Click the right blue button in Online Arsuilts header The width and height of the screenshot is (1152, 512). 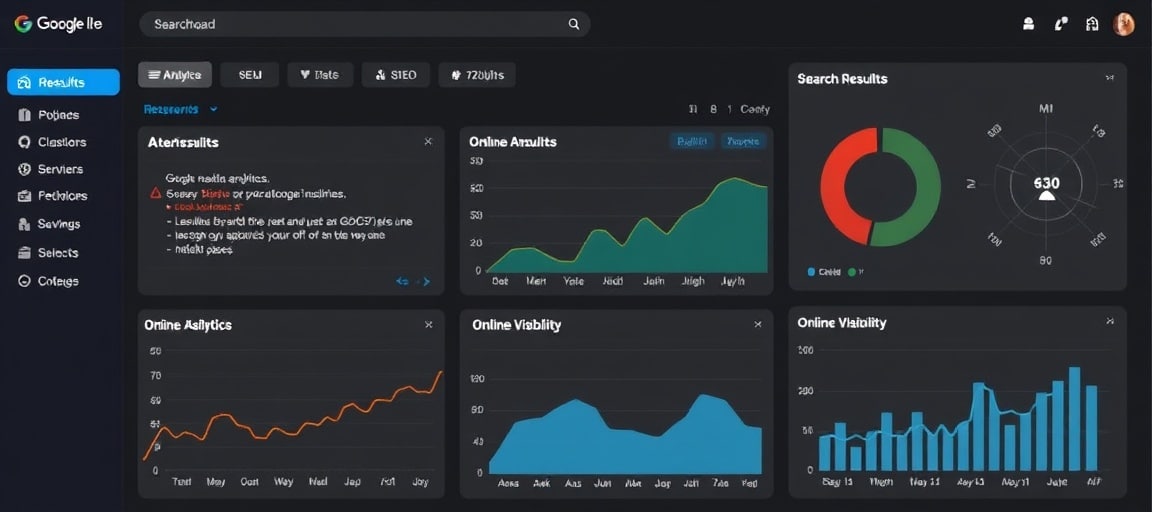coord(743,141)
